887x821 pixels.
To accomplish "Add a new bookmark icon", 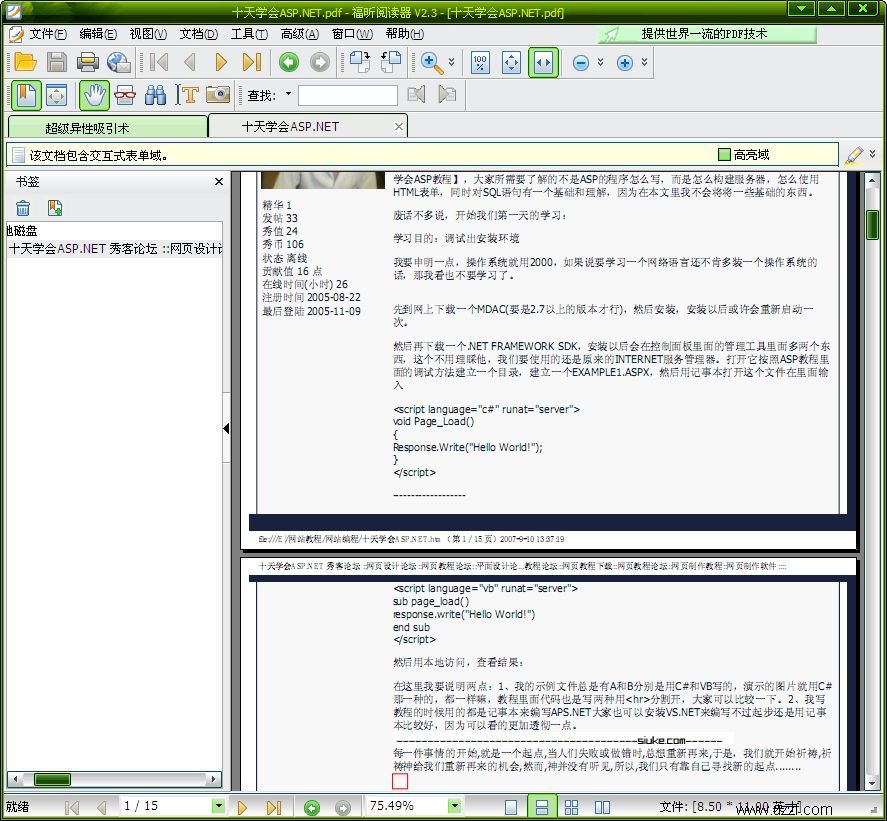I will pos(55,208).
